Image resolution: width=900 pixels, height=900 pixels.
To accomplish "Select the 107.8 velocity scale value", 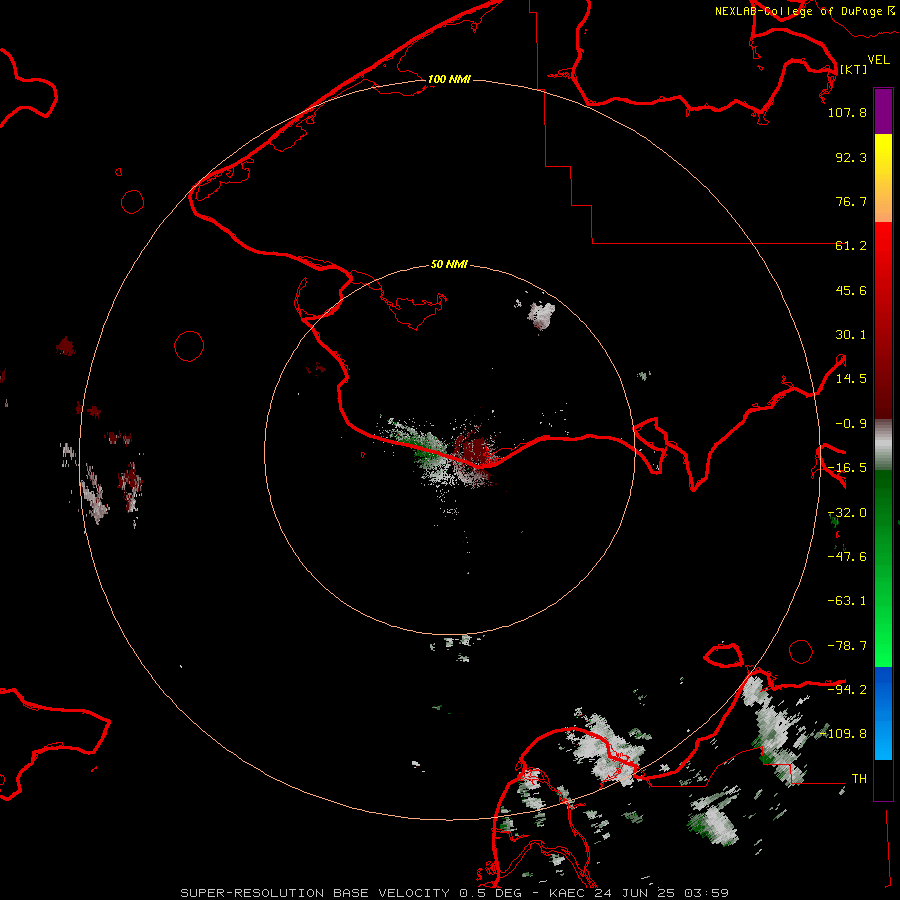I will pyautogui.click(x=847, y=112).
